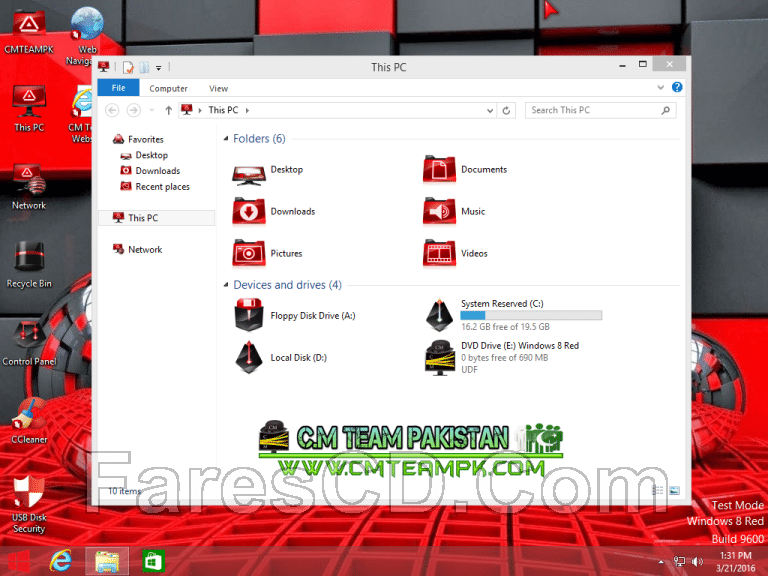Open the Music folder icon
Viewport: 768px width, 576px height.
[x=439, y=212]
